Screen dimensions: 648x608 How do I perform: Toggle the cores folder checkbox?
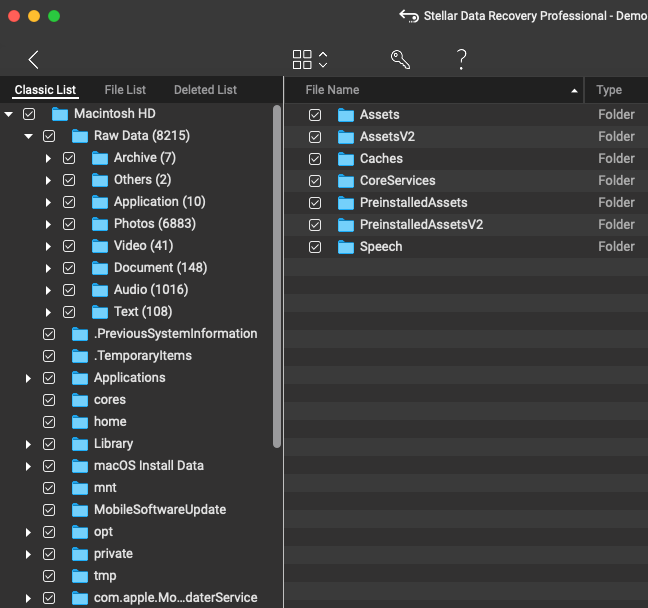(49, 400)
